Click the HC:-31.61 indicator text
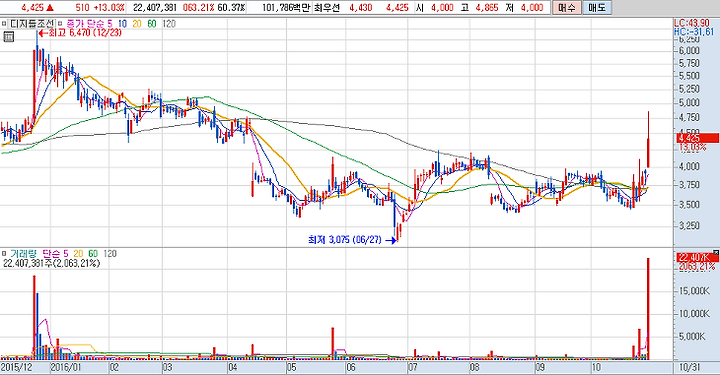 694,32
